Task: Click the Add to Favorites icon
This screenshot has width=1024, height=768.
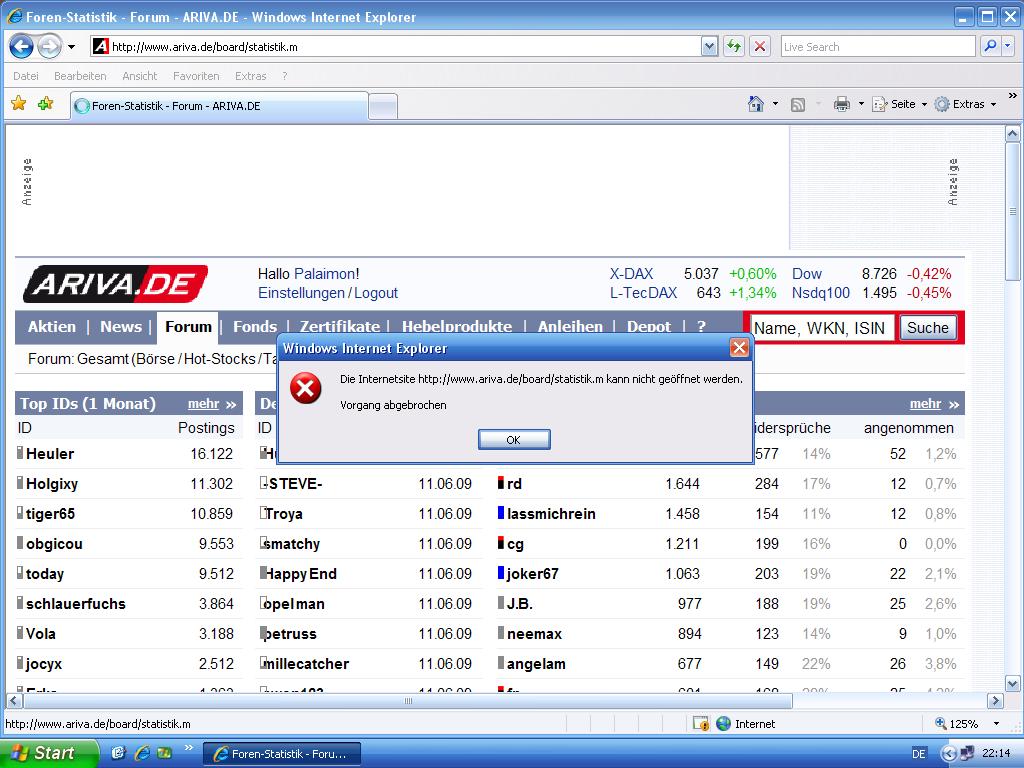Action: (45, 104)
